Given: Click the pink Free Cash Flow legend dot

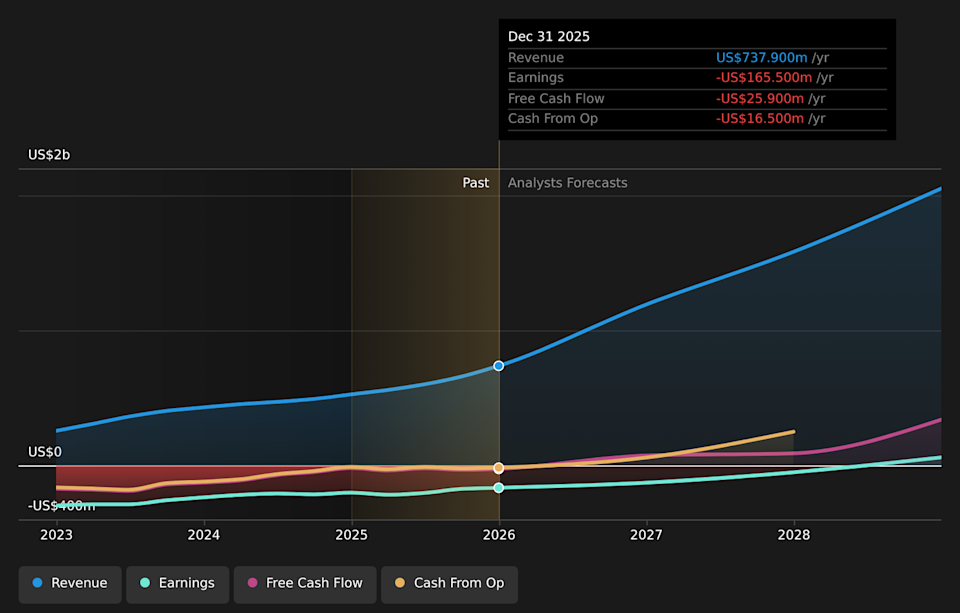Looking at the screenshot, I should (x=250, y=584).
